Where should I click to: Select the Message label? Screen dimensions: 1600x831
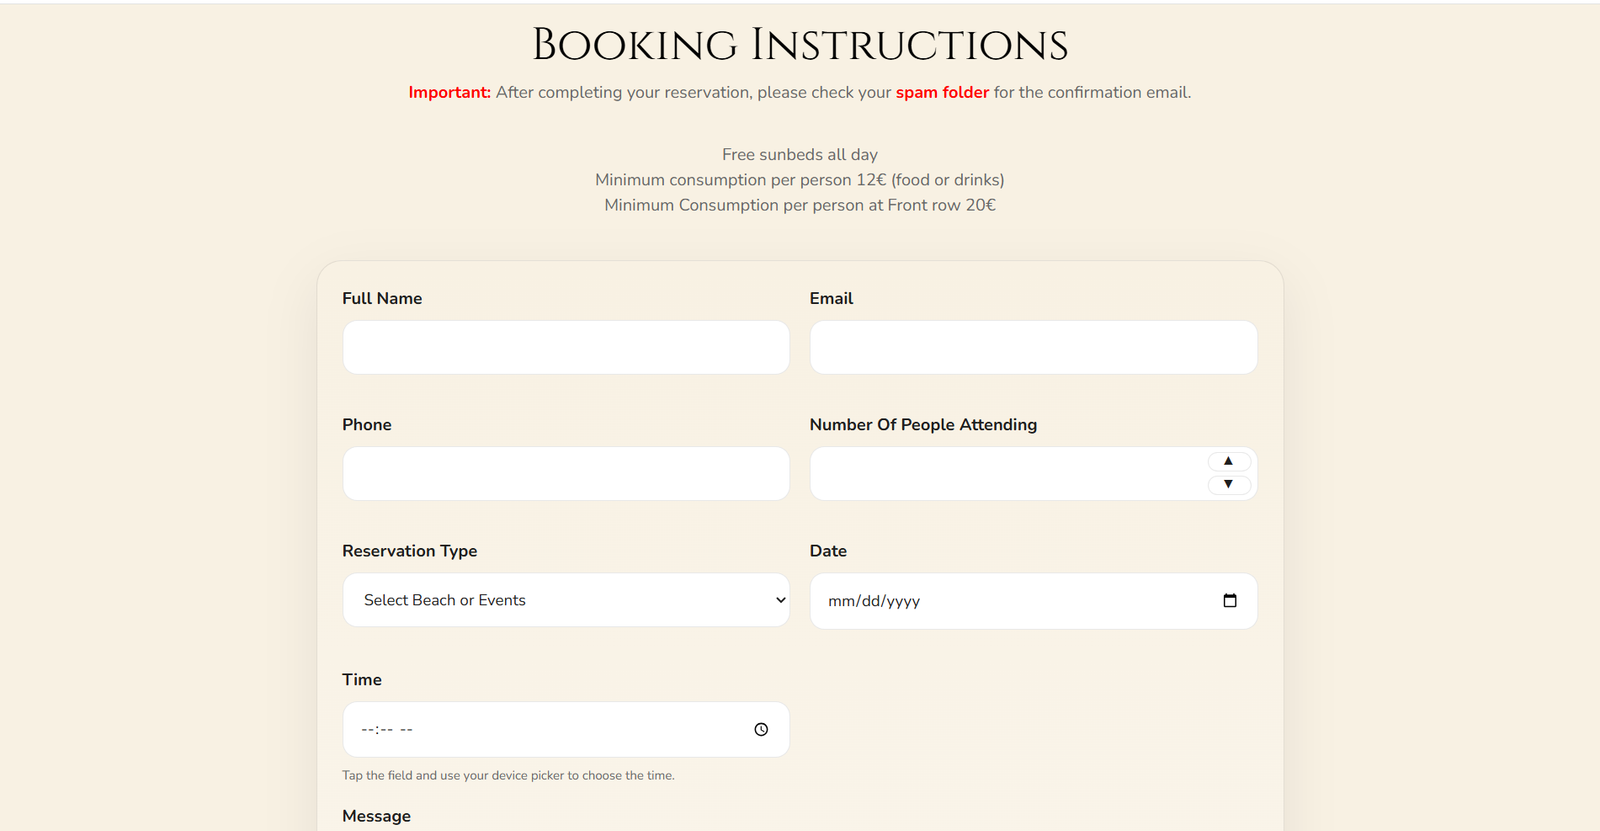[x=376, y=816]
